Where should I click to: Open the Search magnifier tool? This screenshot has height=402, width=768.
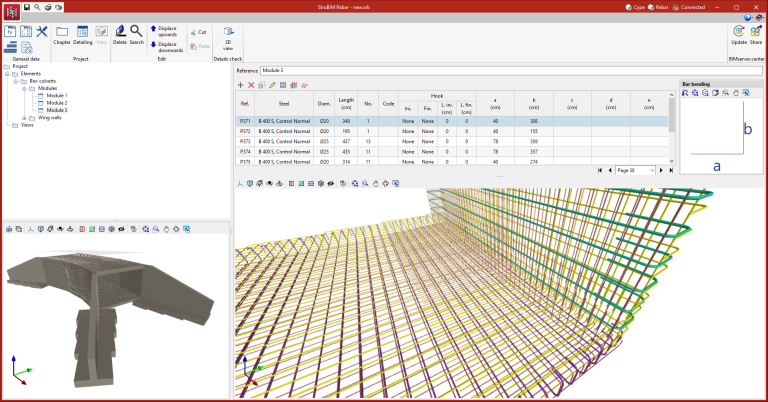click(136, 33)
